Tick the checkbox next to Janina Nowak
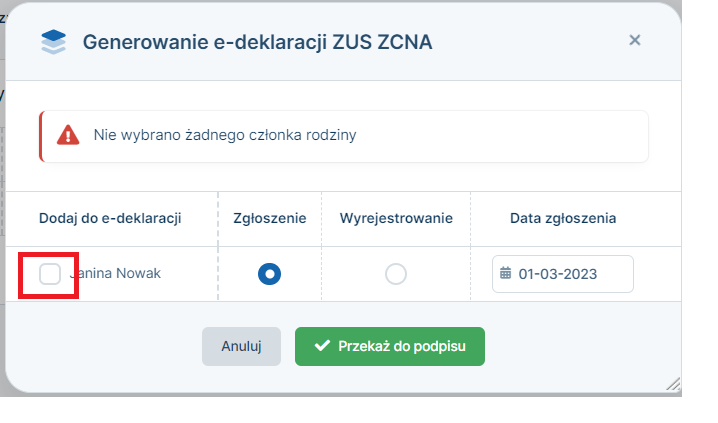 pyautogui.click(x=50, y=274)
